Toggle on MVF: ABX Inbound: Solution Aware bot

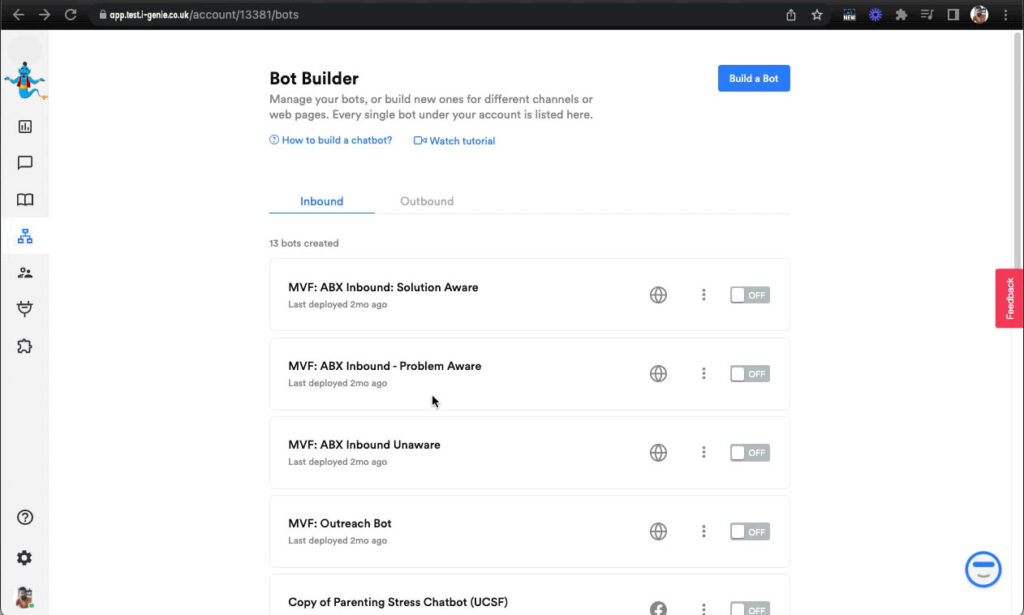(x=749, y=295)
